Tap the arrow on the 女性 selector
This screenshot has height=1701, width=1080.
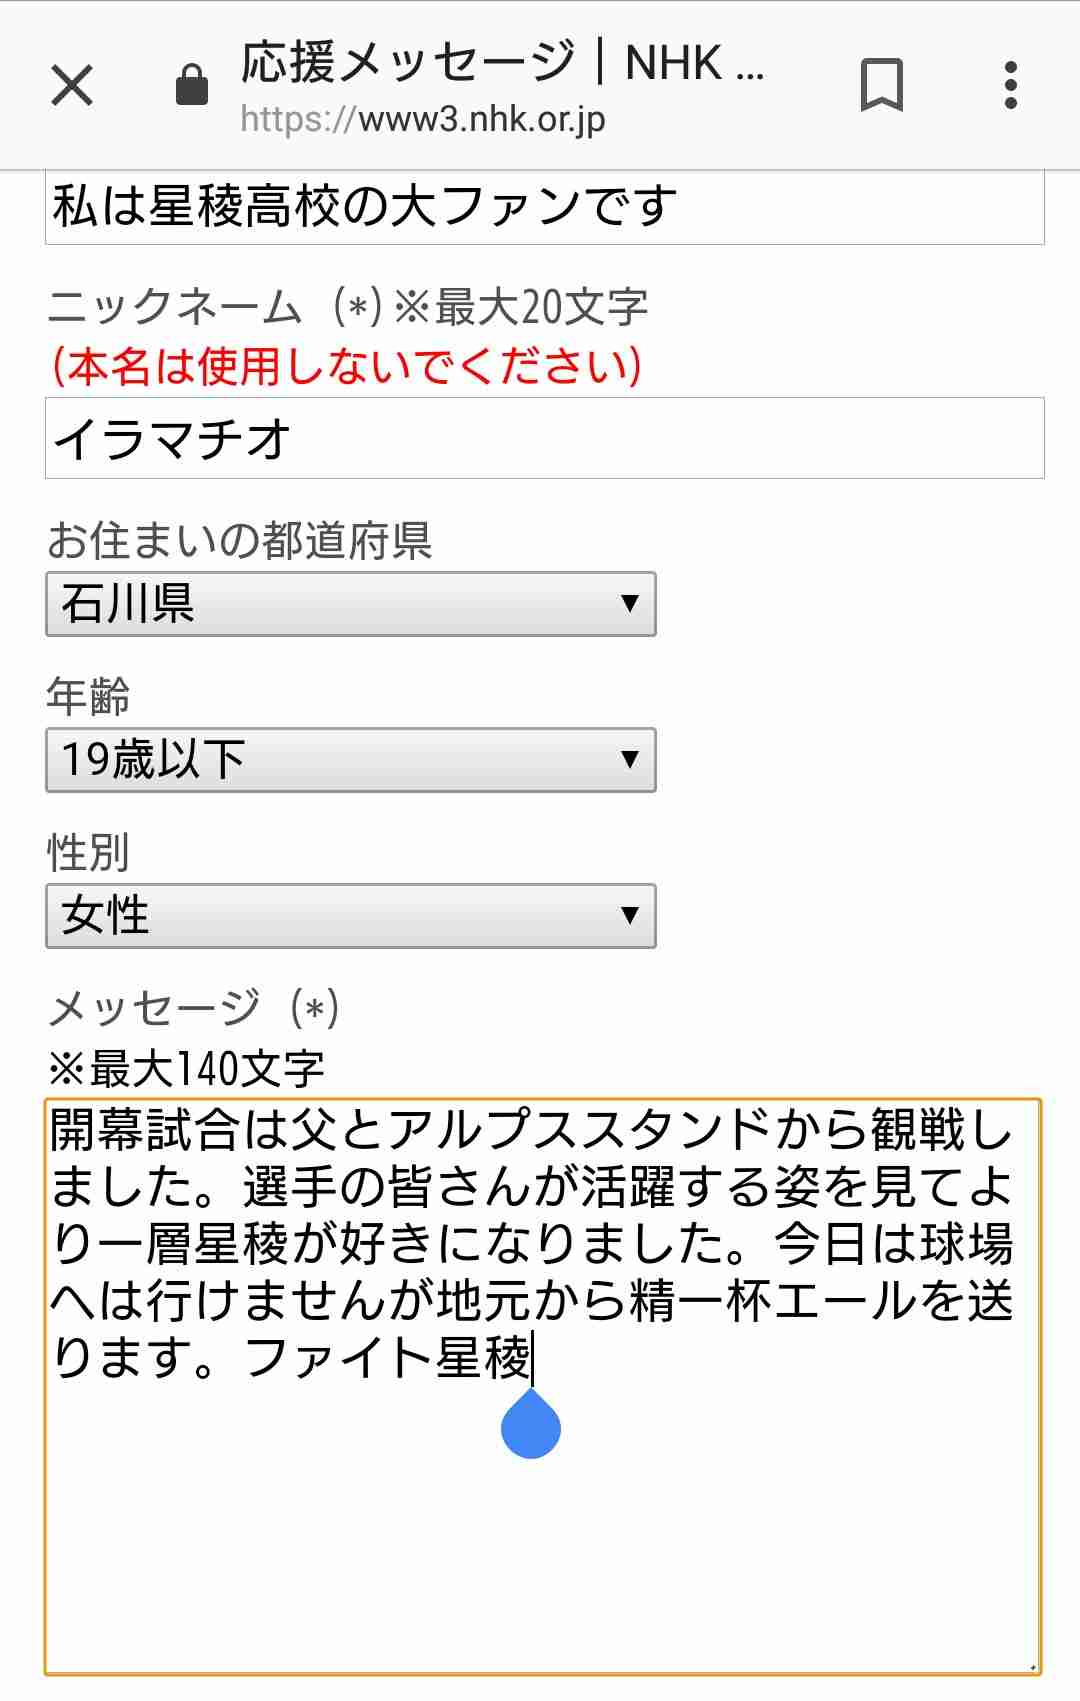pyautogui.click(x=629, y=916)
